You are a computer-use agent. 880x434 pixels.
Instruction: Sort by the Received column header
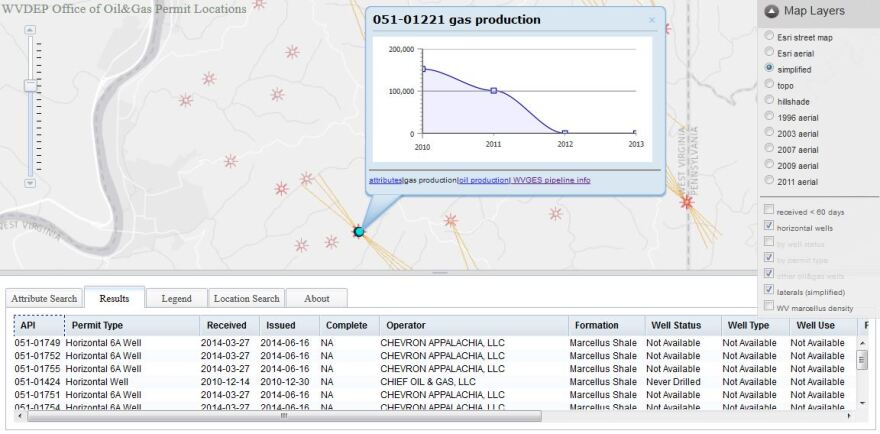click(x=230, y=326)
